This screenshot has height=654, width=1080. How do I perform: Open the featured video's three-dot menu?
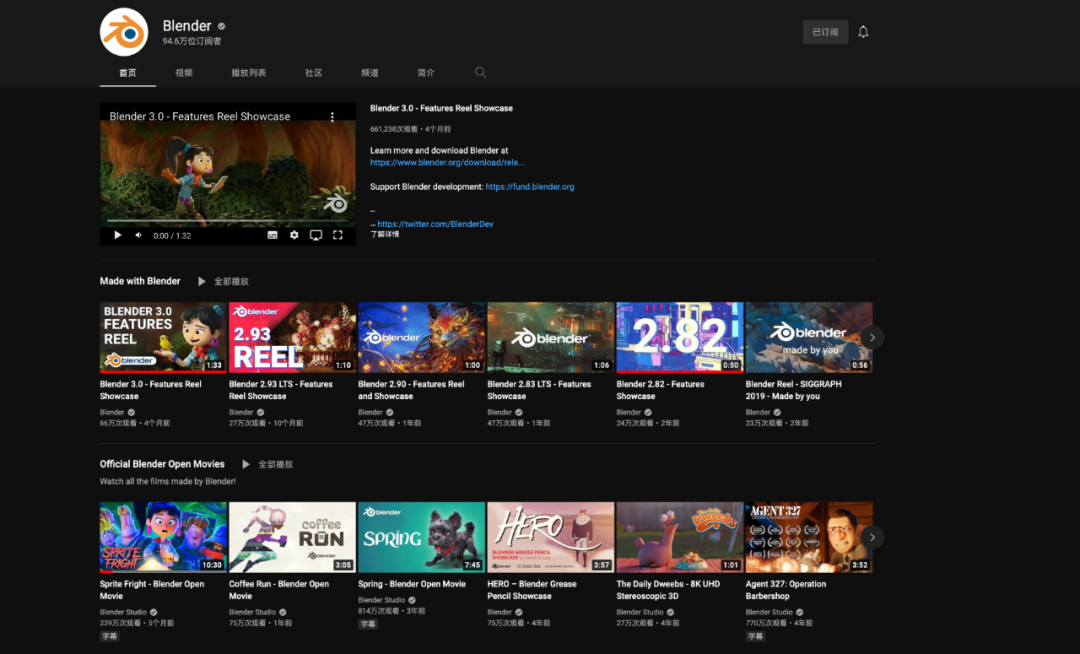pos(332,117)
